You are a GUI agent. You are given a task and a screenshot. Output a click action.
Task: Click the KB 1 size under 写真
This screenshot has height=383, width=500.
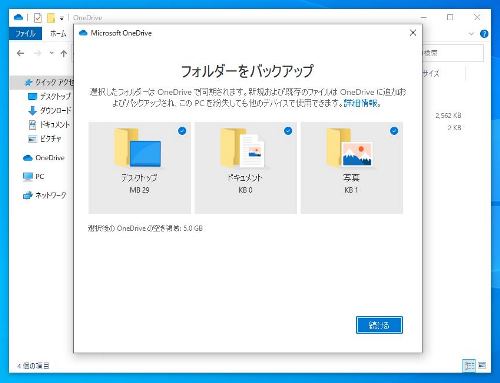(x=351, y=190)
